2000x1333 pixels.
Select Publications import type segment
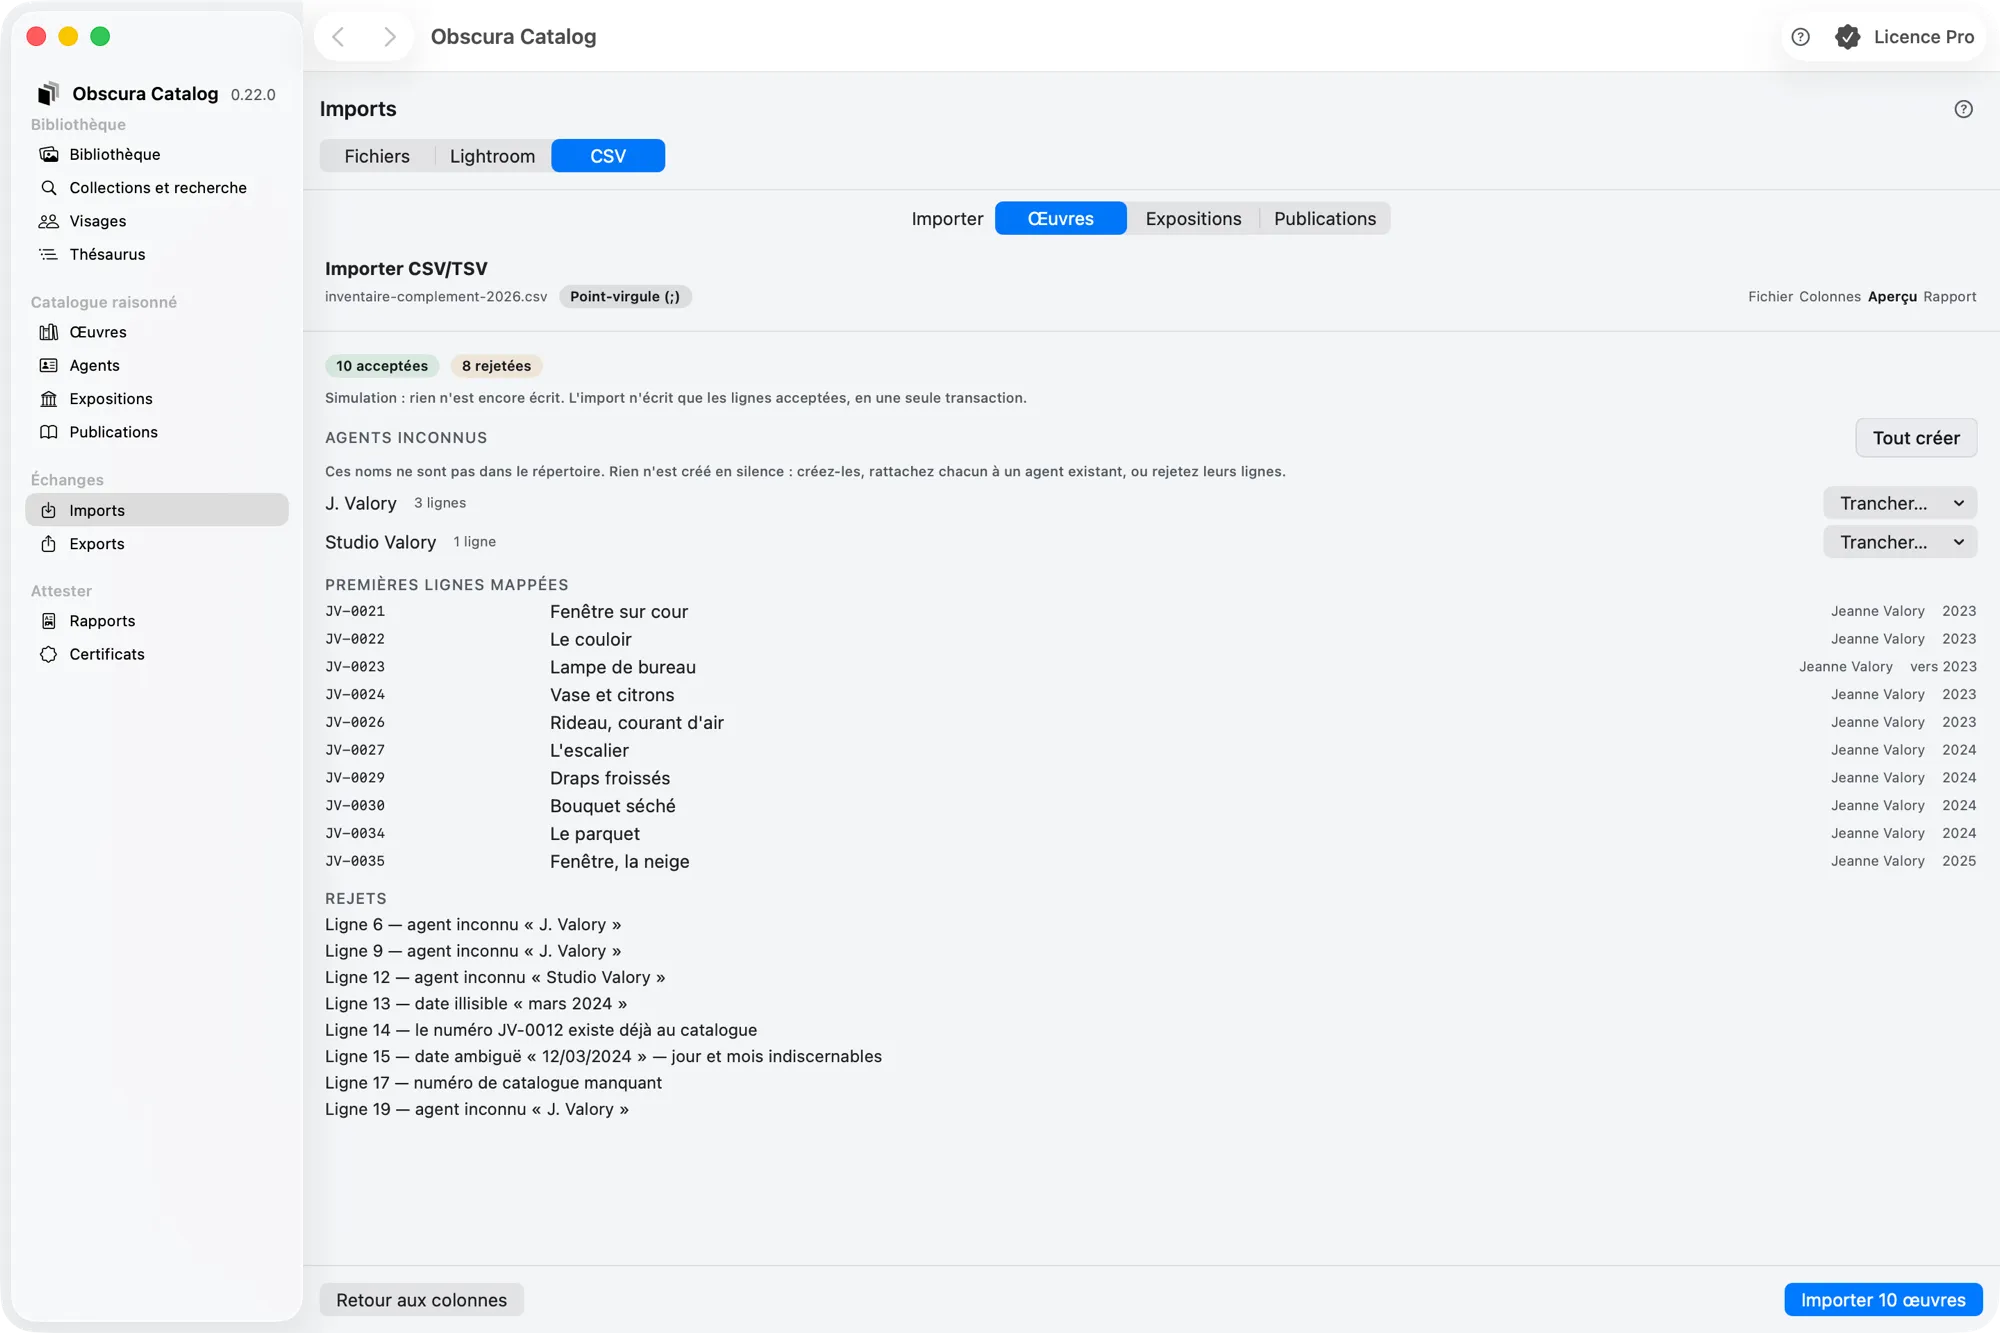pos(1325,219)
